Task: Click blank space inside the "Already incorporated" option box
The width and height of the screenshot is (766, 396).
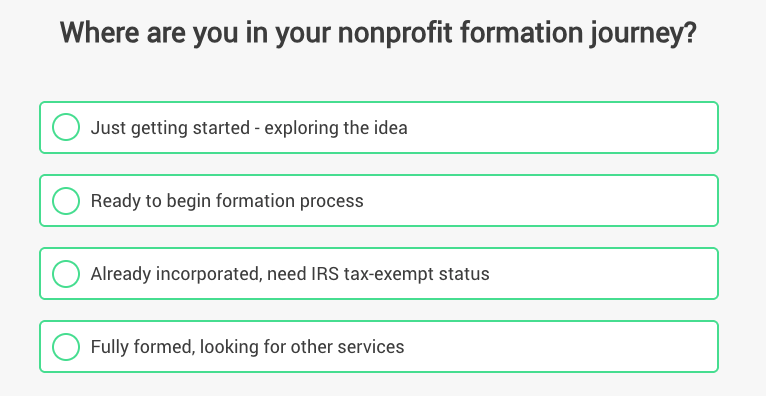Action: pyautogui.click(x=601, y=274)
